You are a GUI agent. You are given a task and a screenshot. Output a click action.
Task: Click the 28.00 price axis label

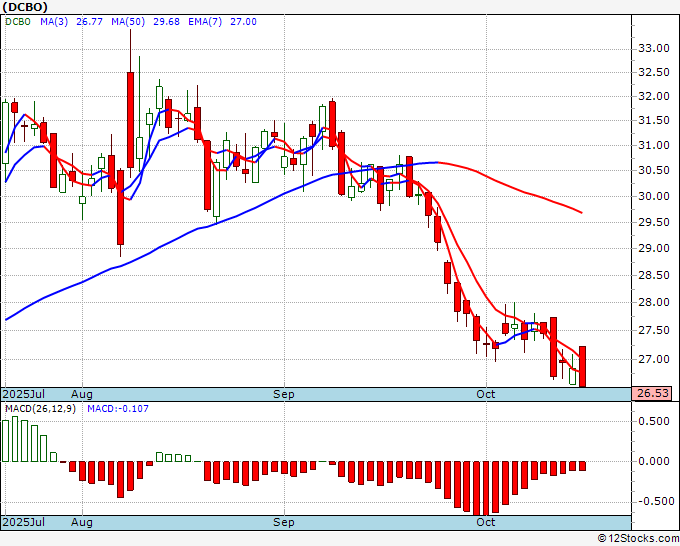pos(654,302)
